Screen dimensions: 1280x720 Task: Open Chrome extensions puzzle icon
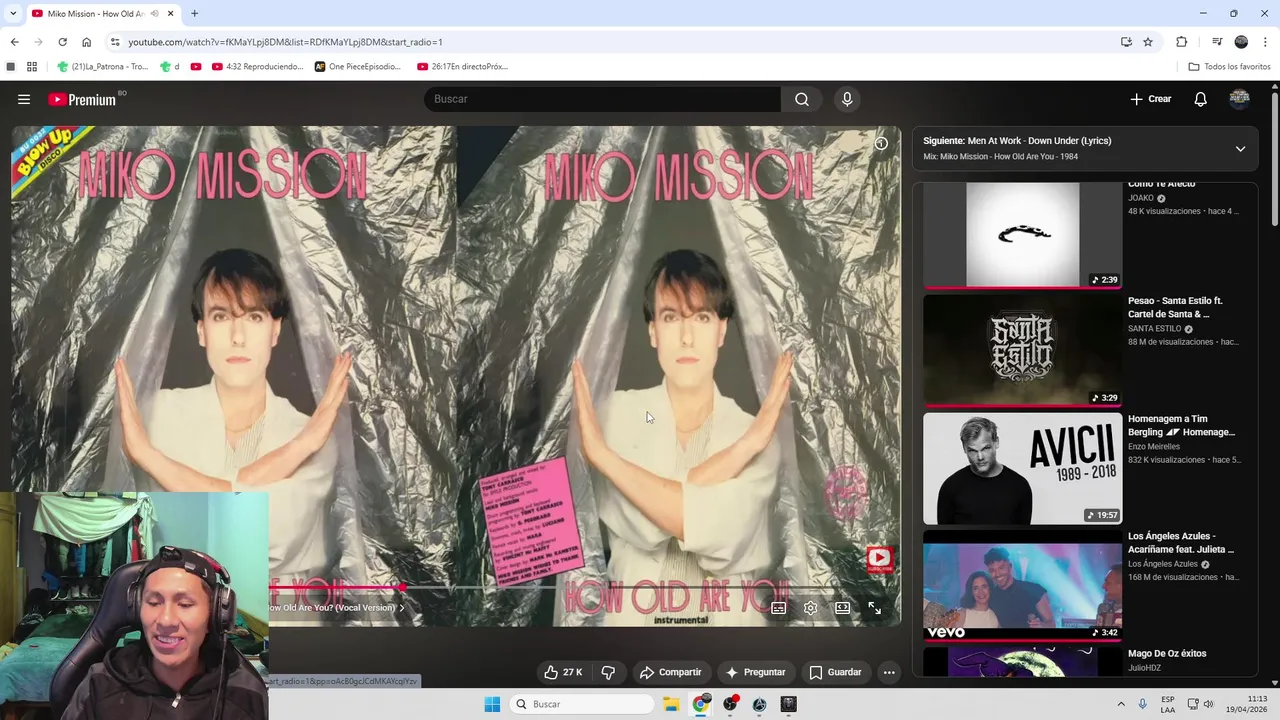tap(1181, 42)
